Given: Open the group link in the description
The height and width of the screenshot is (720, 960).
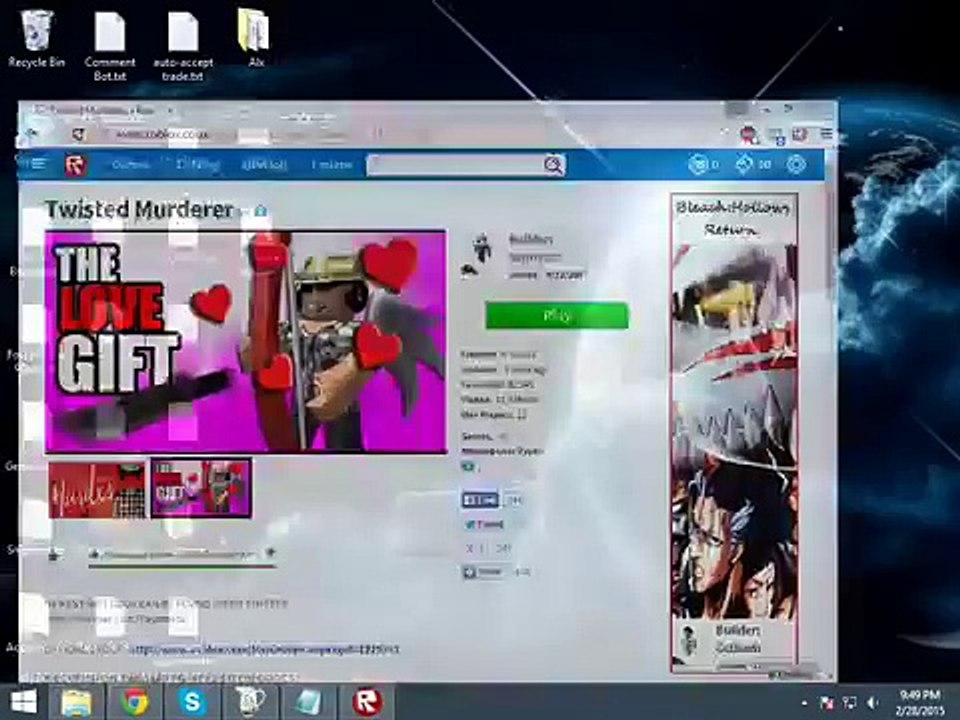Looking at the screenshot, I should pos(264,649).
